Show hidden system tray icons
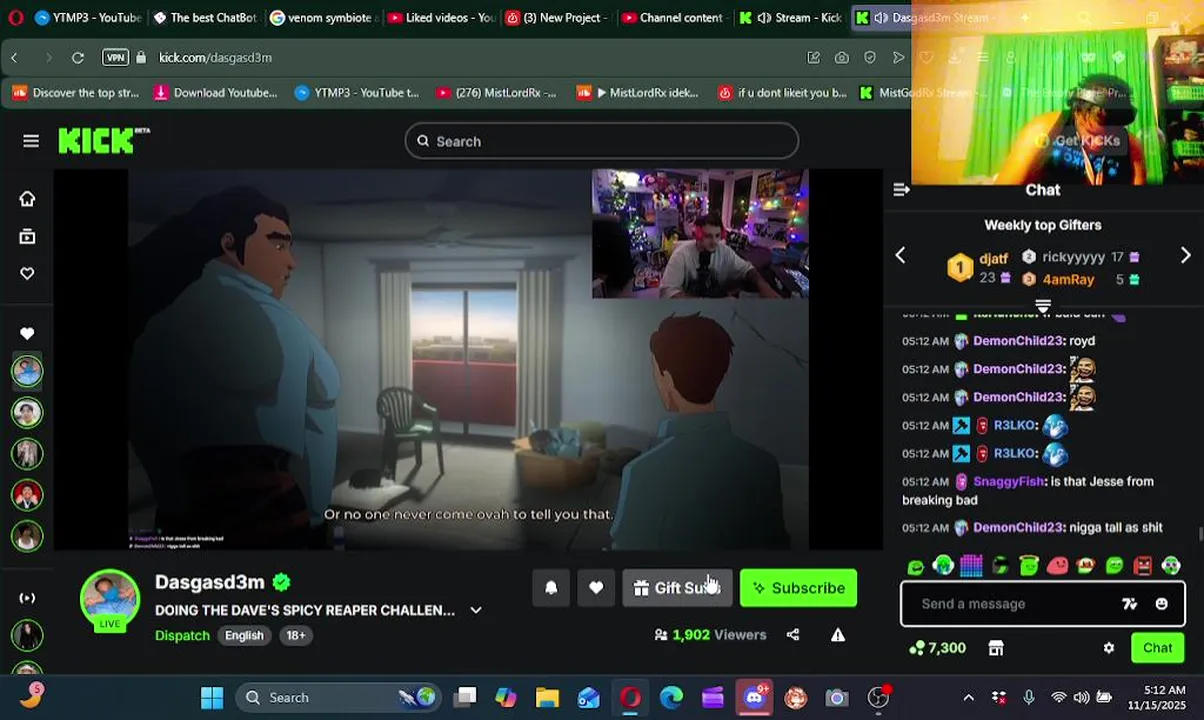Screen dimensions: 1204x720 (x=968, y=698)
